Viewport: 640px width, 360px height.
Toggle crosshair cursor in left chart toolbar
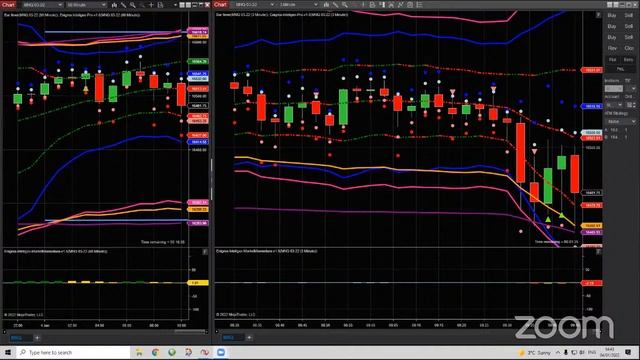[x=151, y=5]
